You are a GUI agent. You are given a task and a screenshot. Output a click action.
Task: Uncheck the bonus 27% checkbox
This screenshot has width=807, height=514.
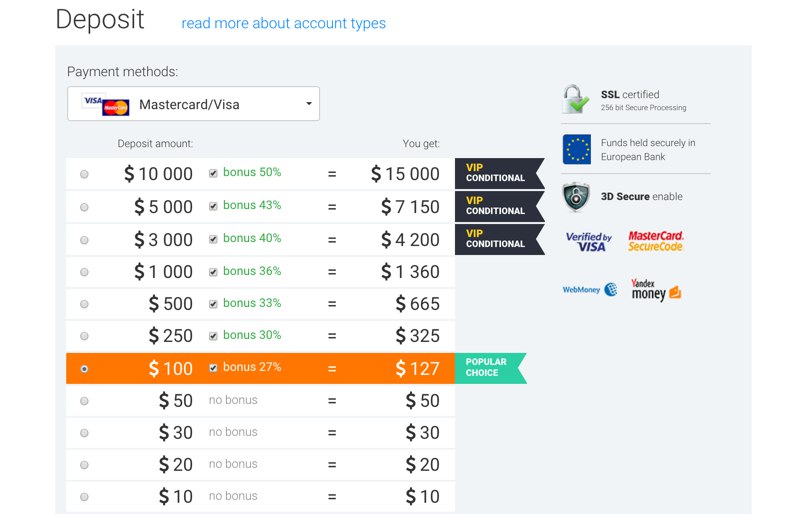213,368
